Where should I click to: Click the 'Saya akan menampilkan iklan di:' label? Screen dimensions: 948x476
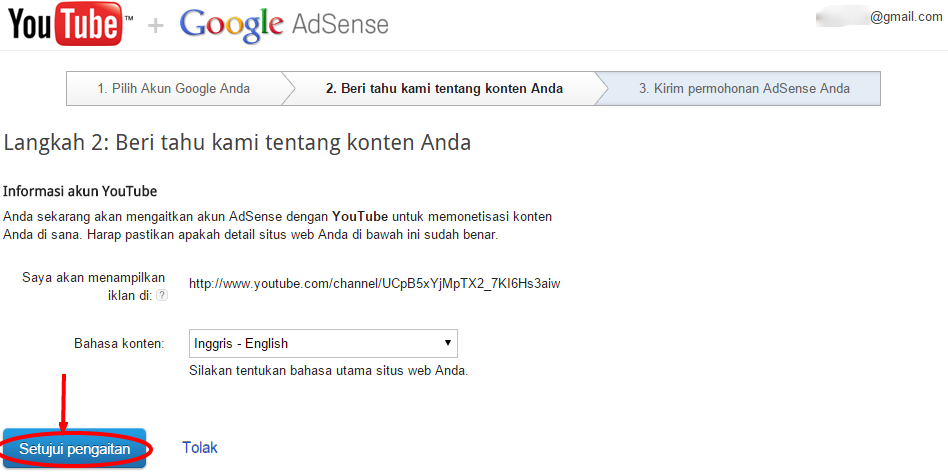click(94, 287)
